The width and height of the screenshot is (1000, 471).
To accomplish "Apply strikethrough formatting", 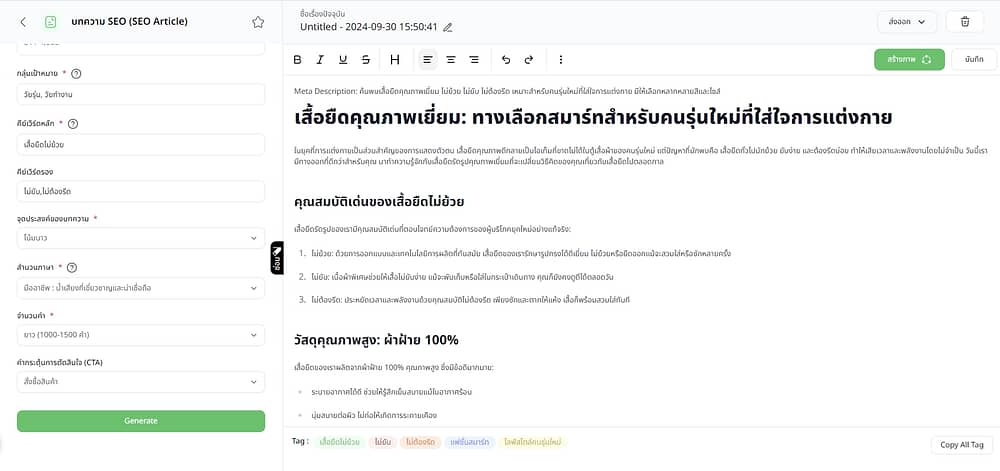I will 366,60.
